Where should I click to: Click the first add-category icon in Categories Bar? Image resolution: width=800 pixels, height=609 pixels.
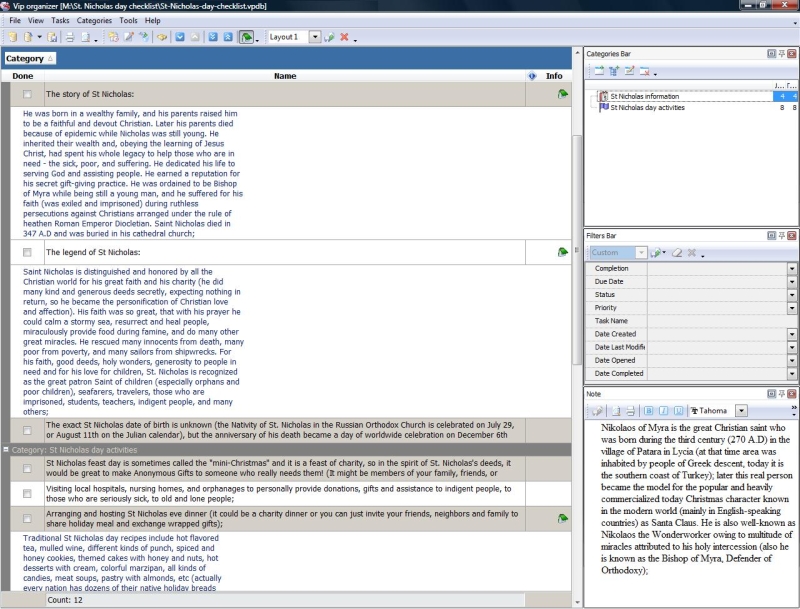pos(599,71)
